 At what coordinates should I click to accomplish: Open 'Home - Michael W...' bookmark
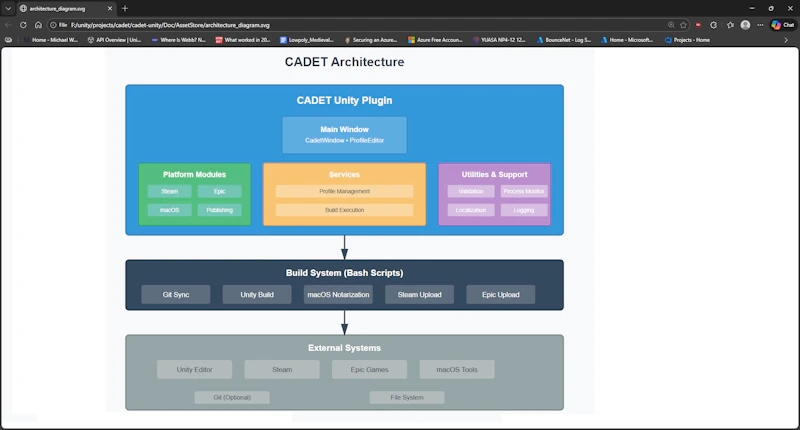51,40
